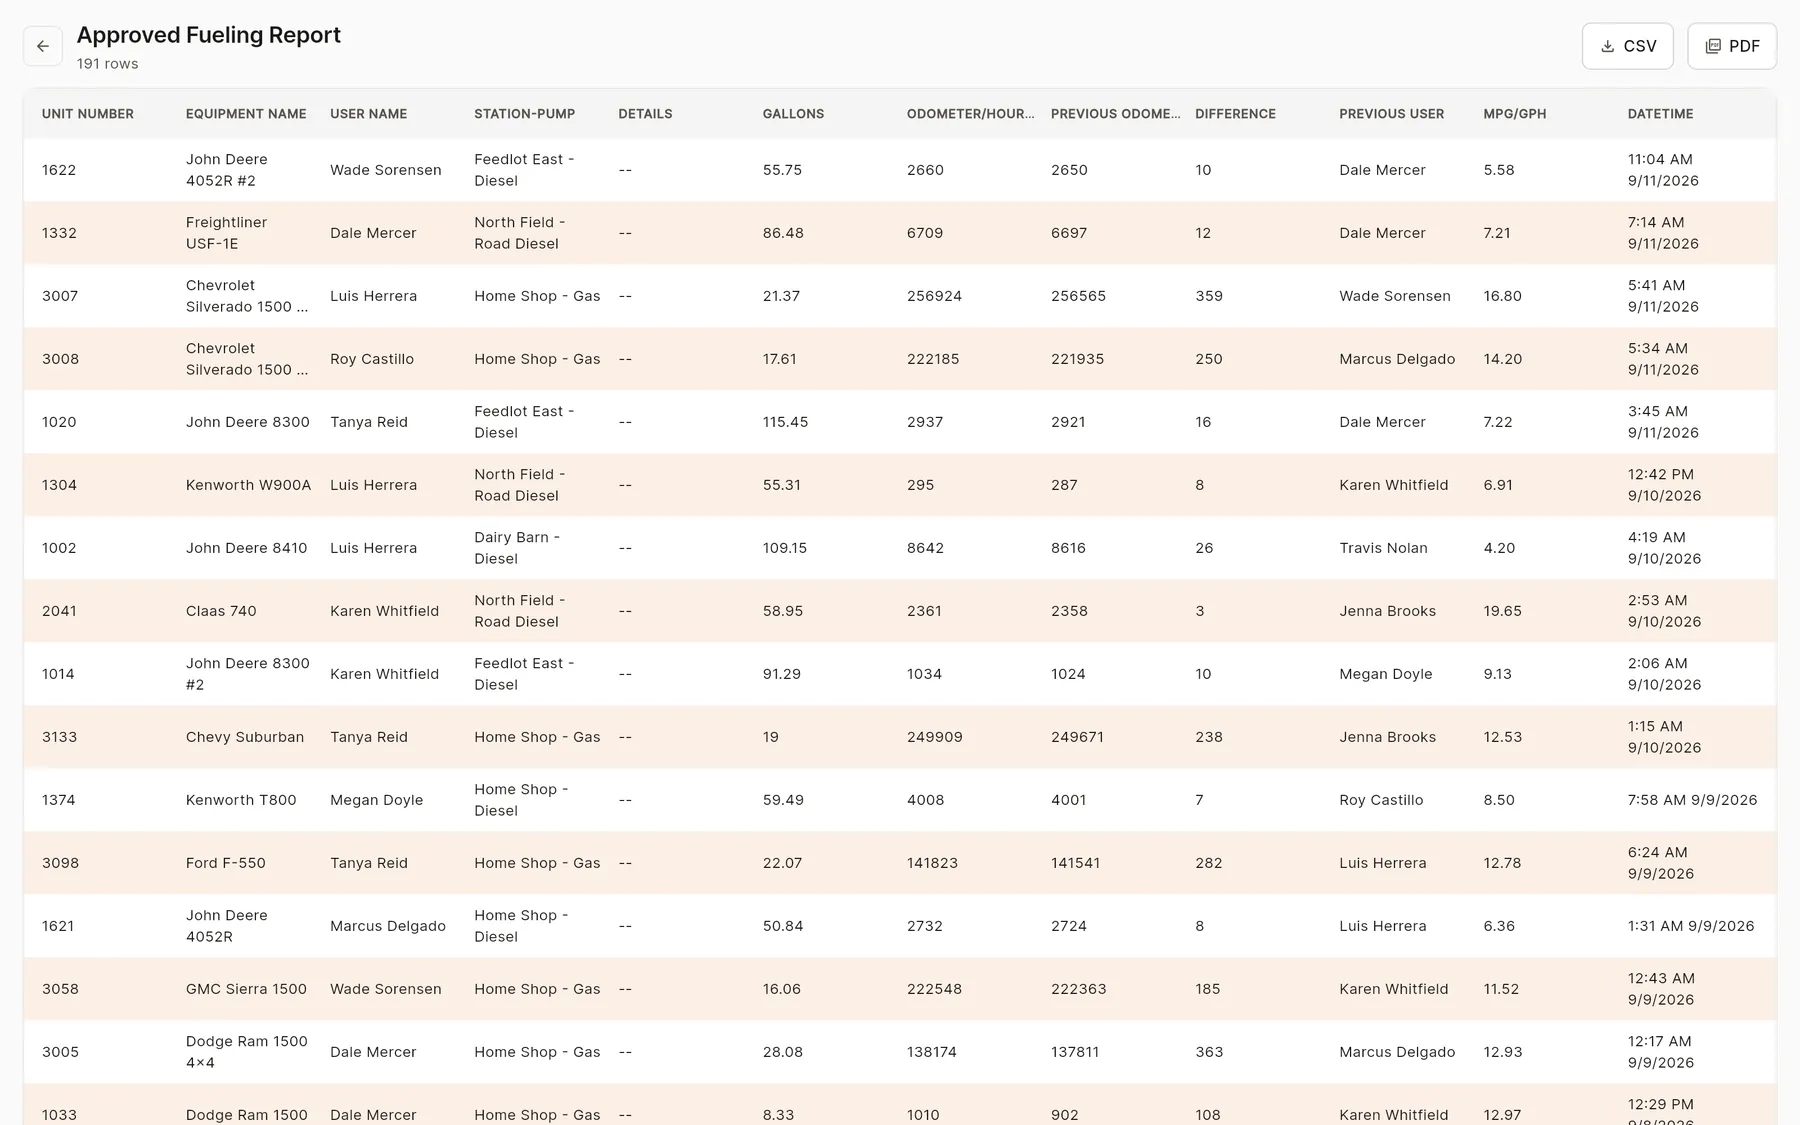Image resolution: width=1800 pixels, height=1125 pixels.
Task: Click the Previous User column header
Action: [1391, 114]
